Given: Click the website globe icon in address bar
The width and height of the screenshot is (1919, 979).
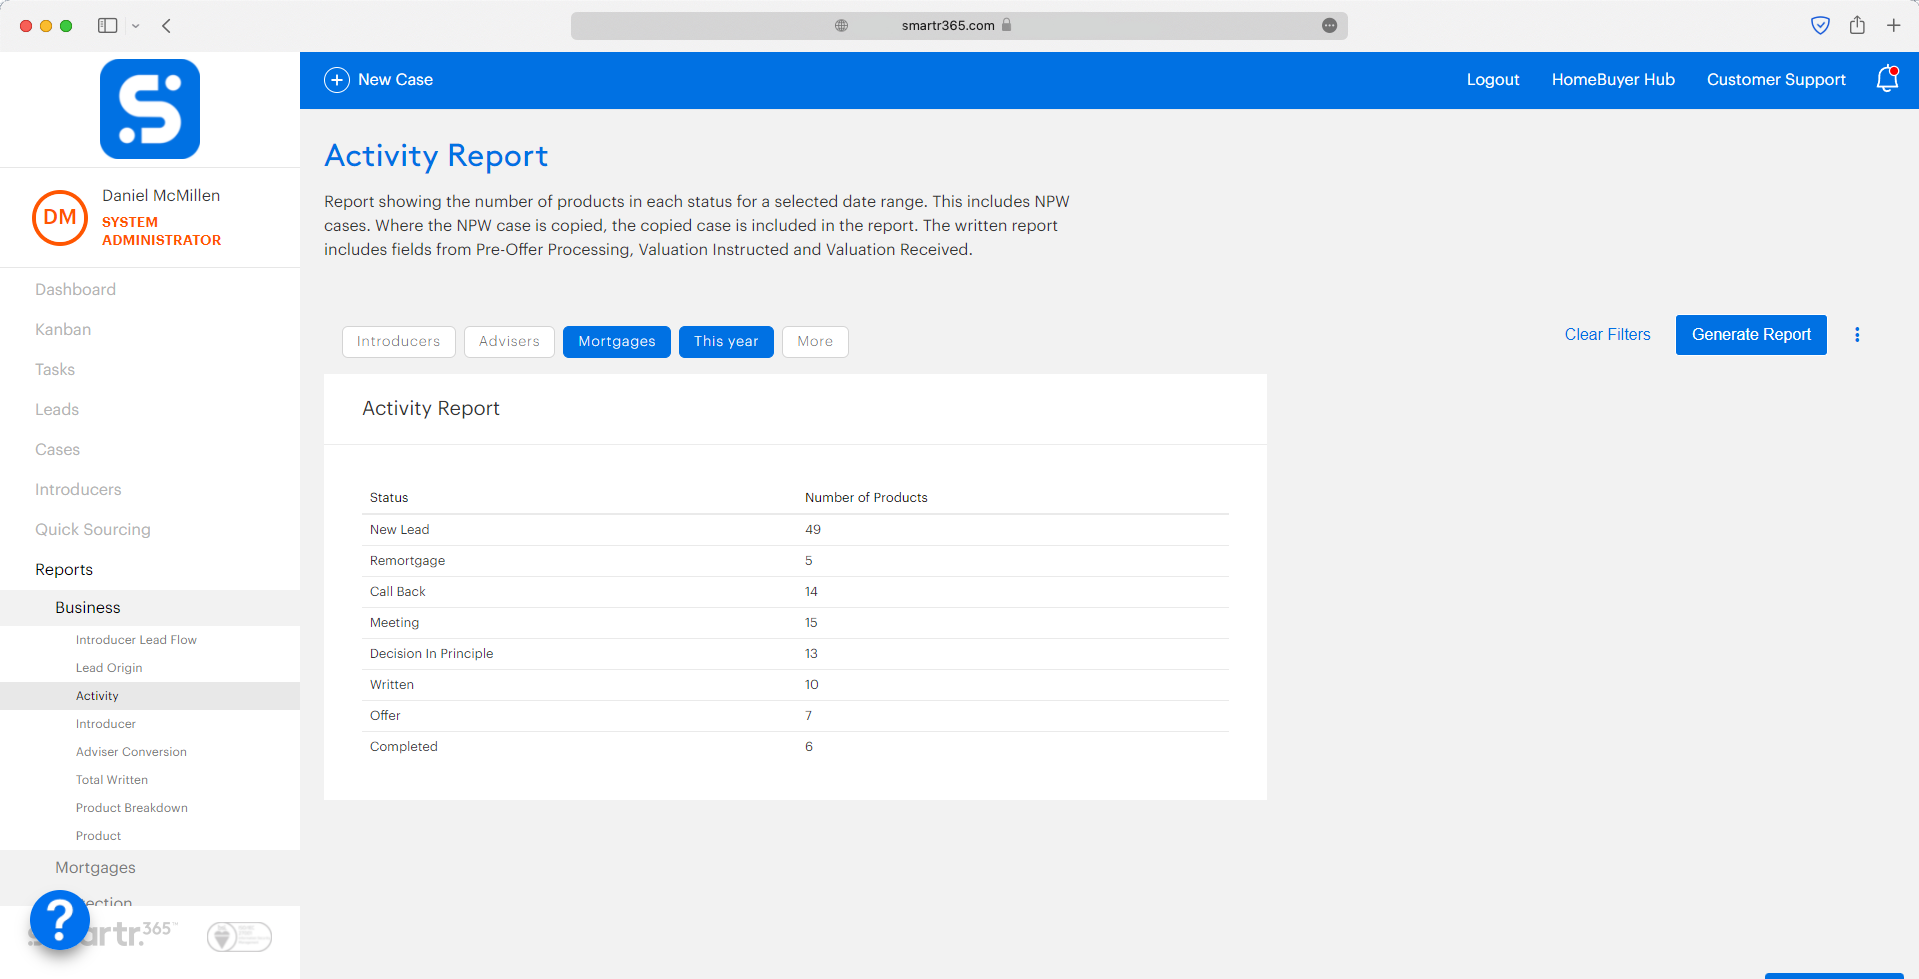Looking at the screenshot, I should [842, 26].
